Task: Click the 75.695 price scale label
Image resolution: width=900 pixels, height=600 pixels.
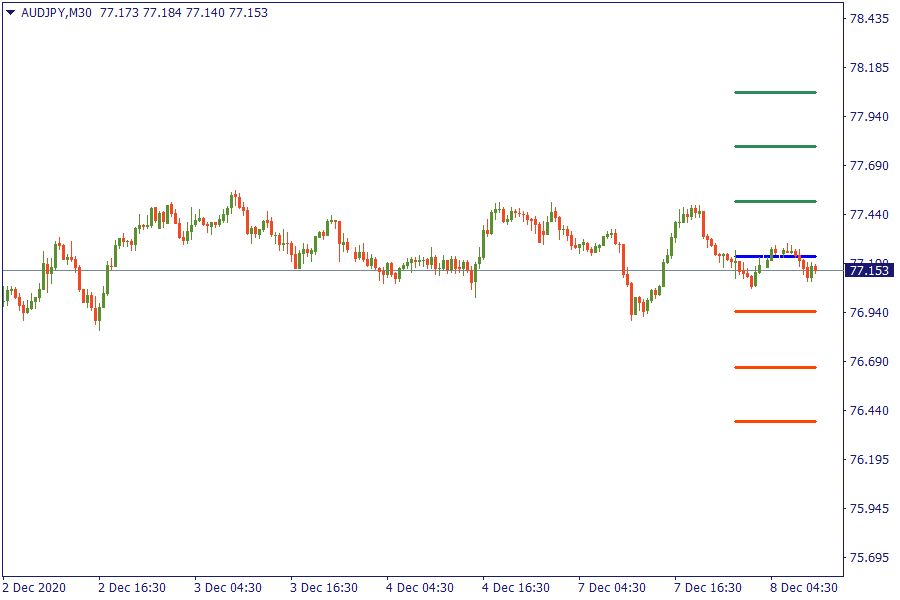Action: tap(869, 558)
